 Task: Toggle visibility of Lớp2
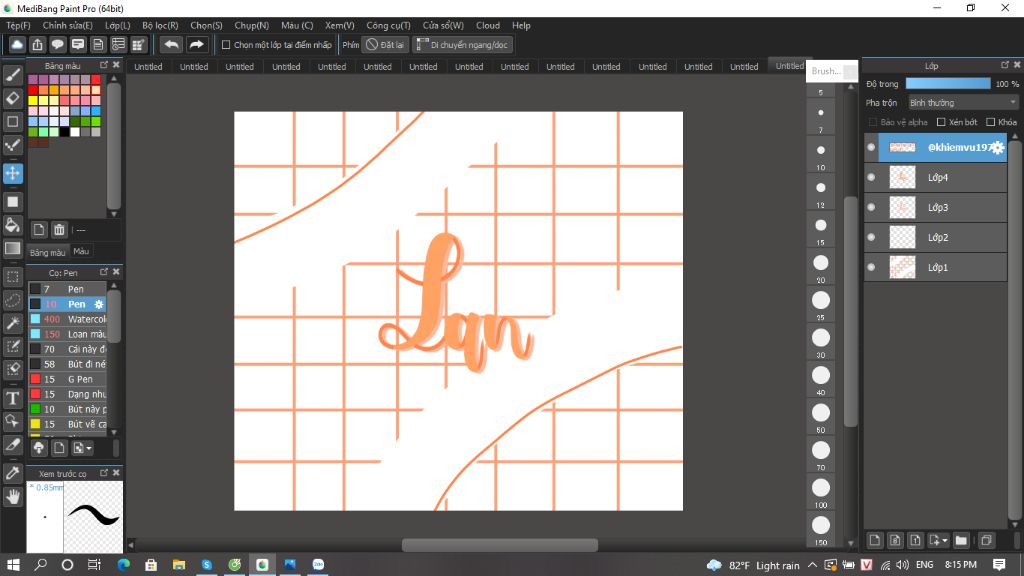[x=871, y=238]
